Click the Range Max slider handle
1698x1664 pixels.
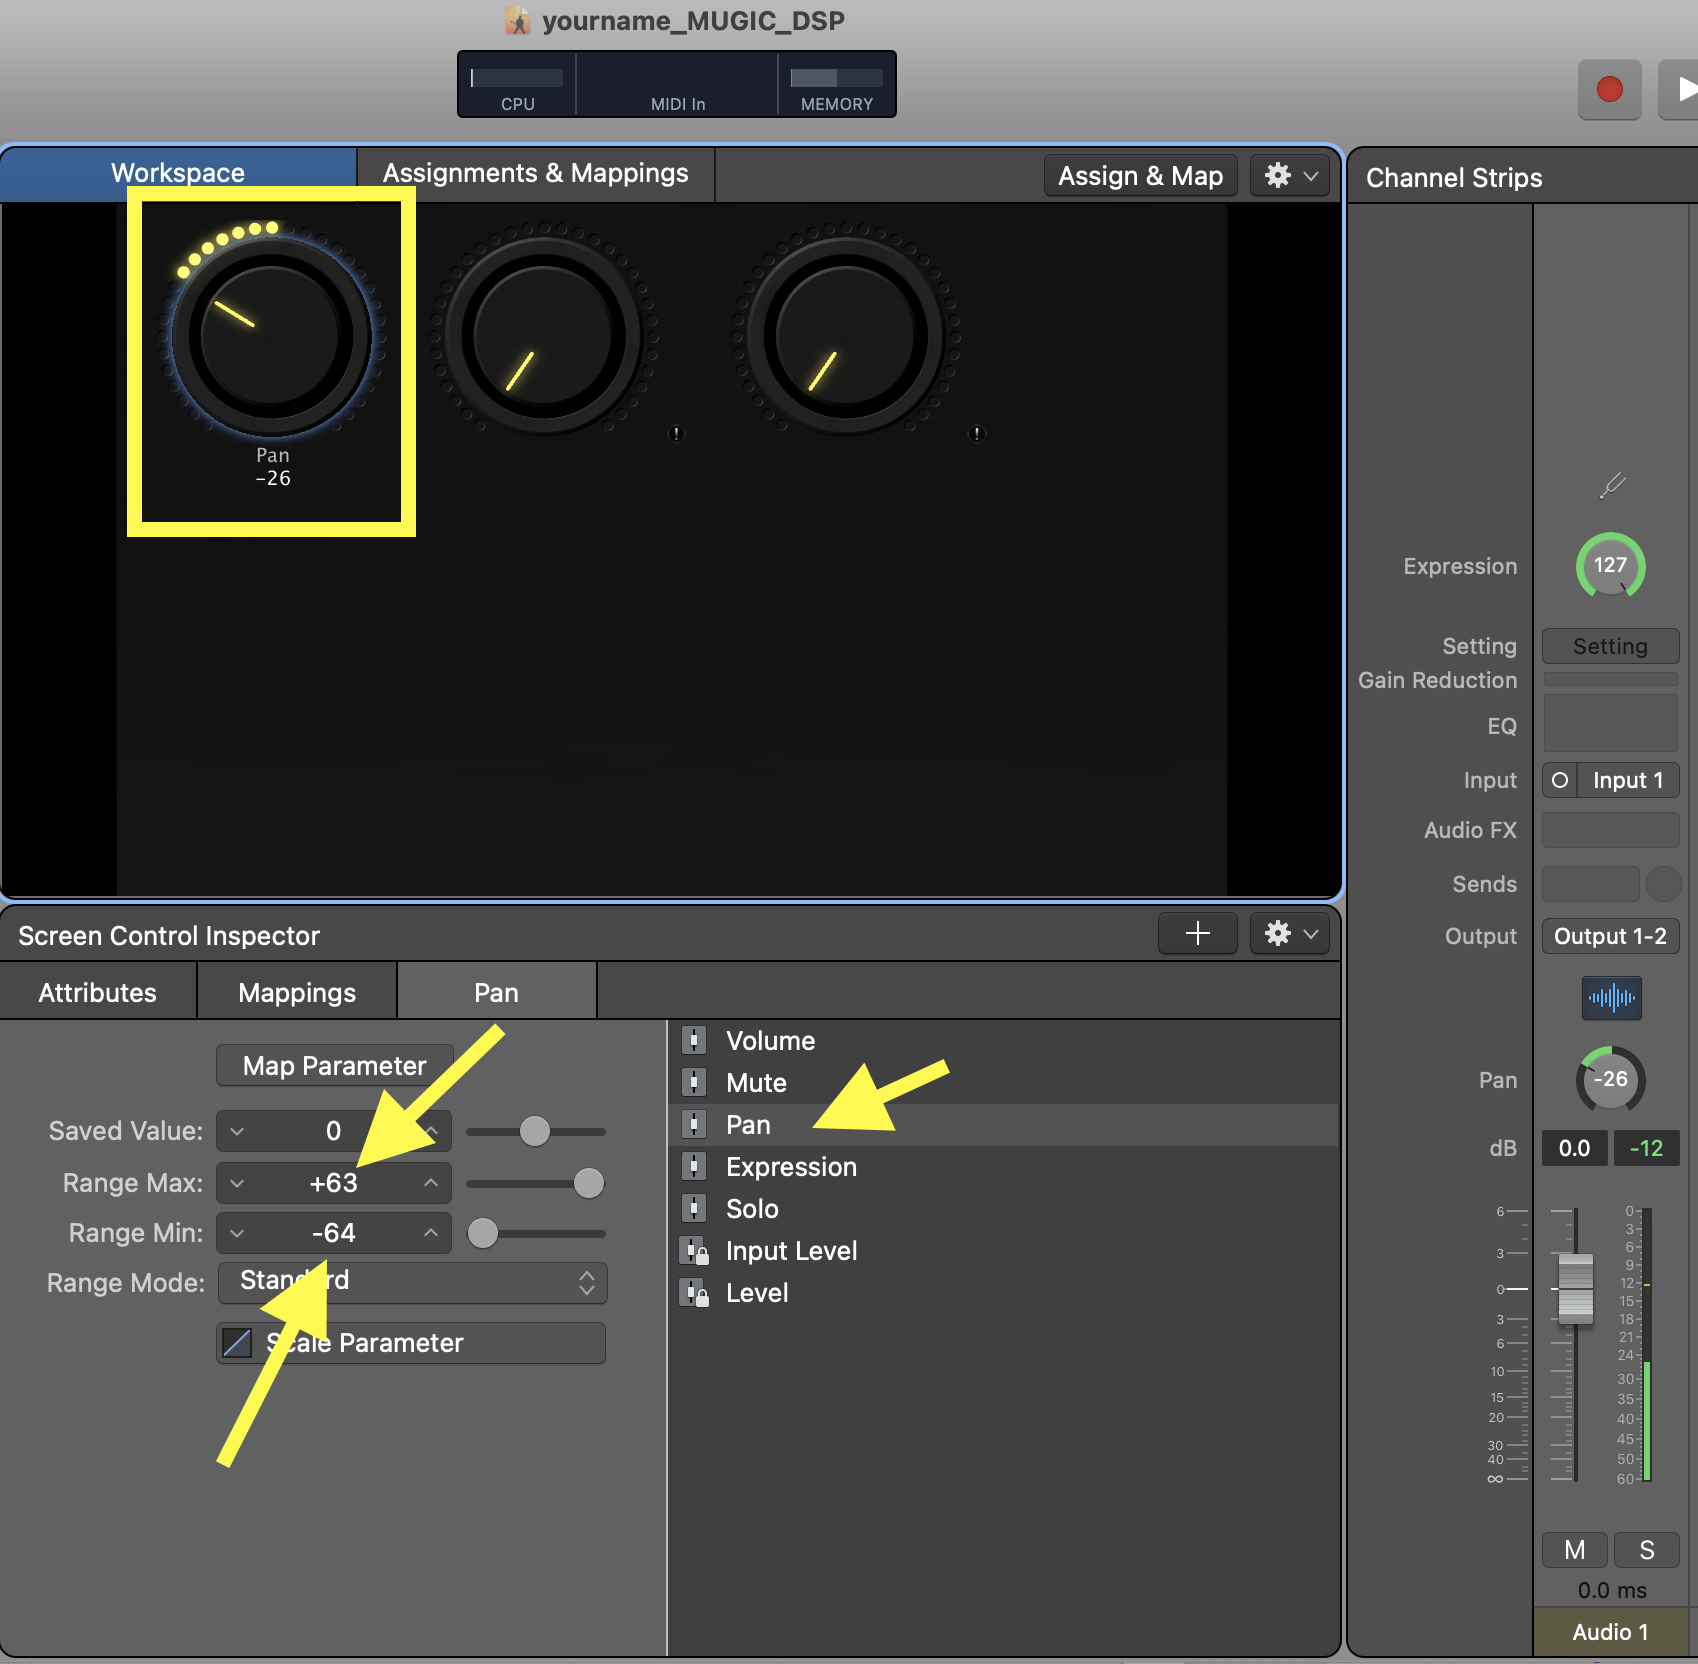(x=589, y=1183)
